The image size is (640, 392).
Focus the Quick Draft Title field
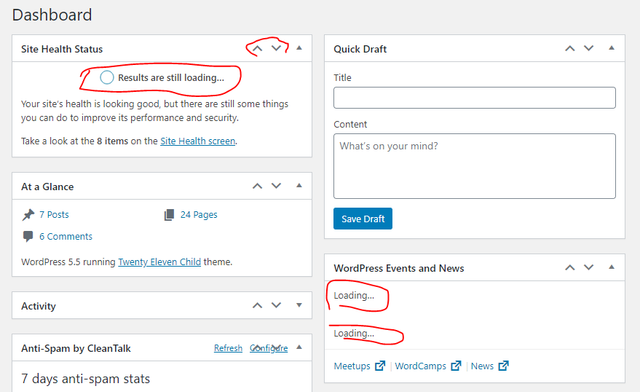(474, 98)
